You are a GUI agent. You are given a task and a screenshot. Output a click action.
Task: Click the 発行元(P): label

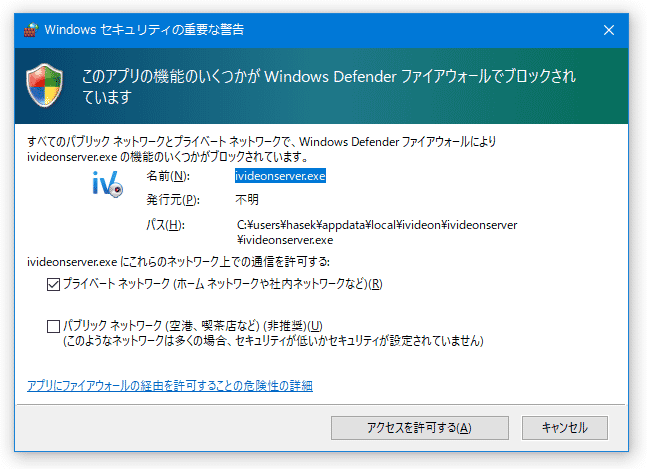(x=173, y=200)
